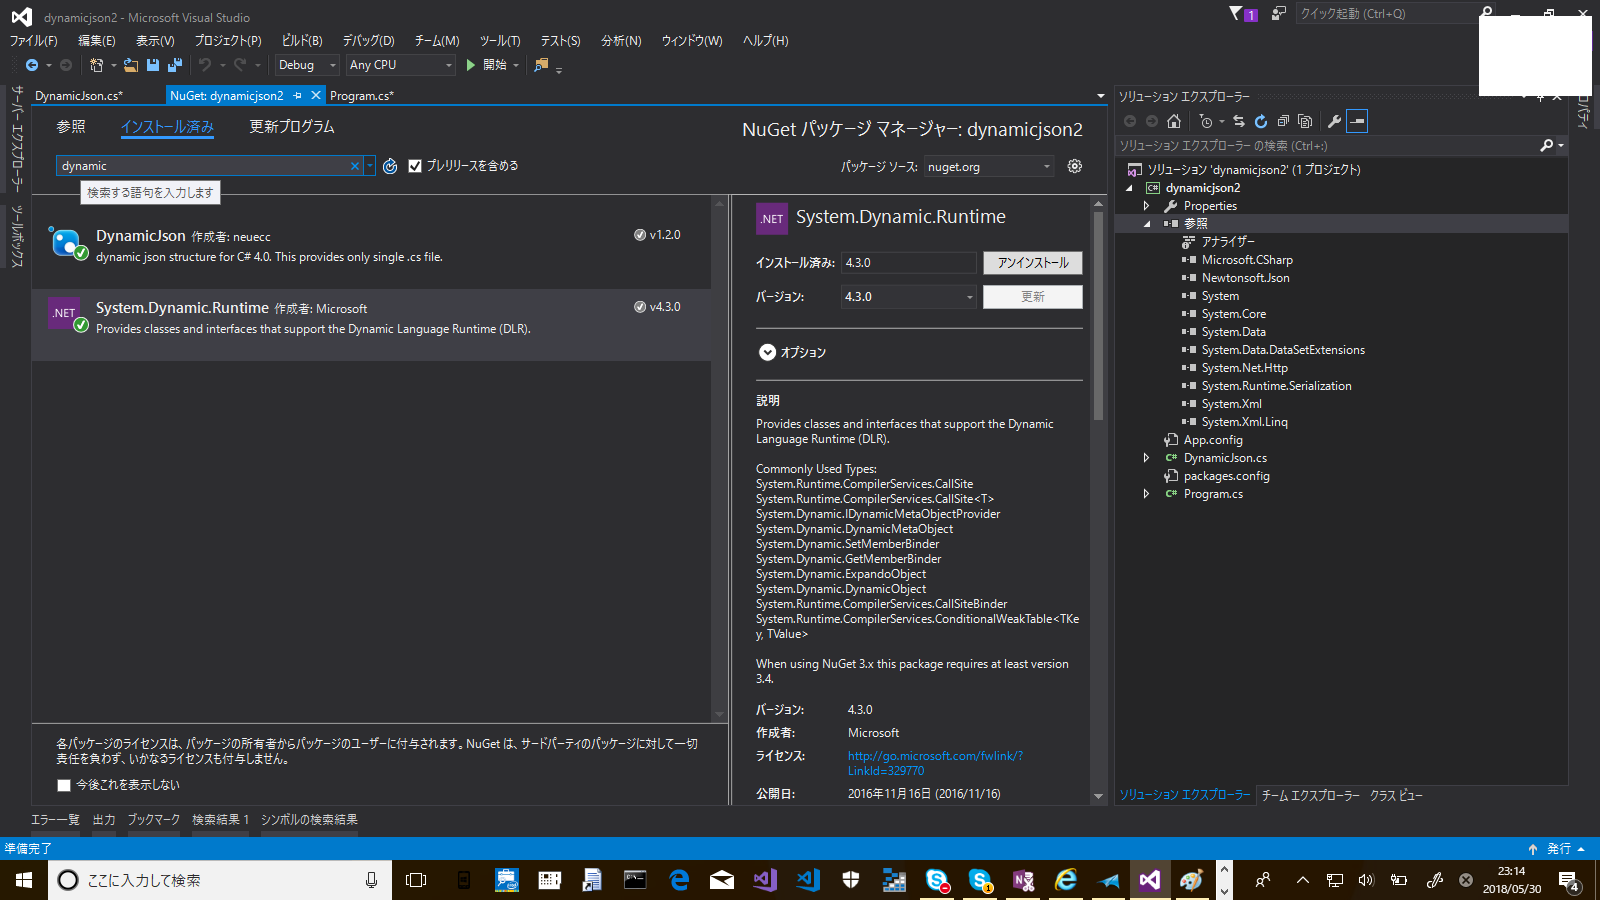Select packages.config in Solution Explorer
The width and height of the screenshot is (1600, 900).
[1226, 476]
